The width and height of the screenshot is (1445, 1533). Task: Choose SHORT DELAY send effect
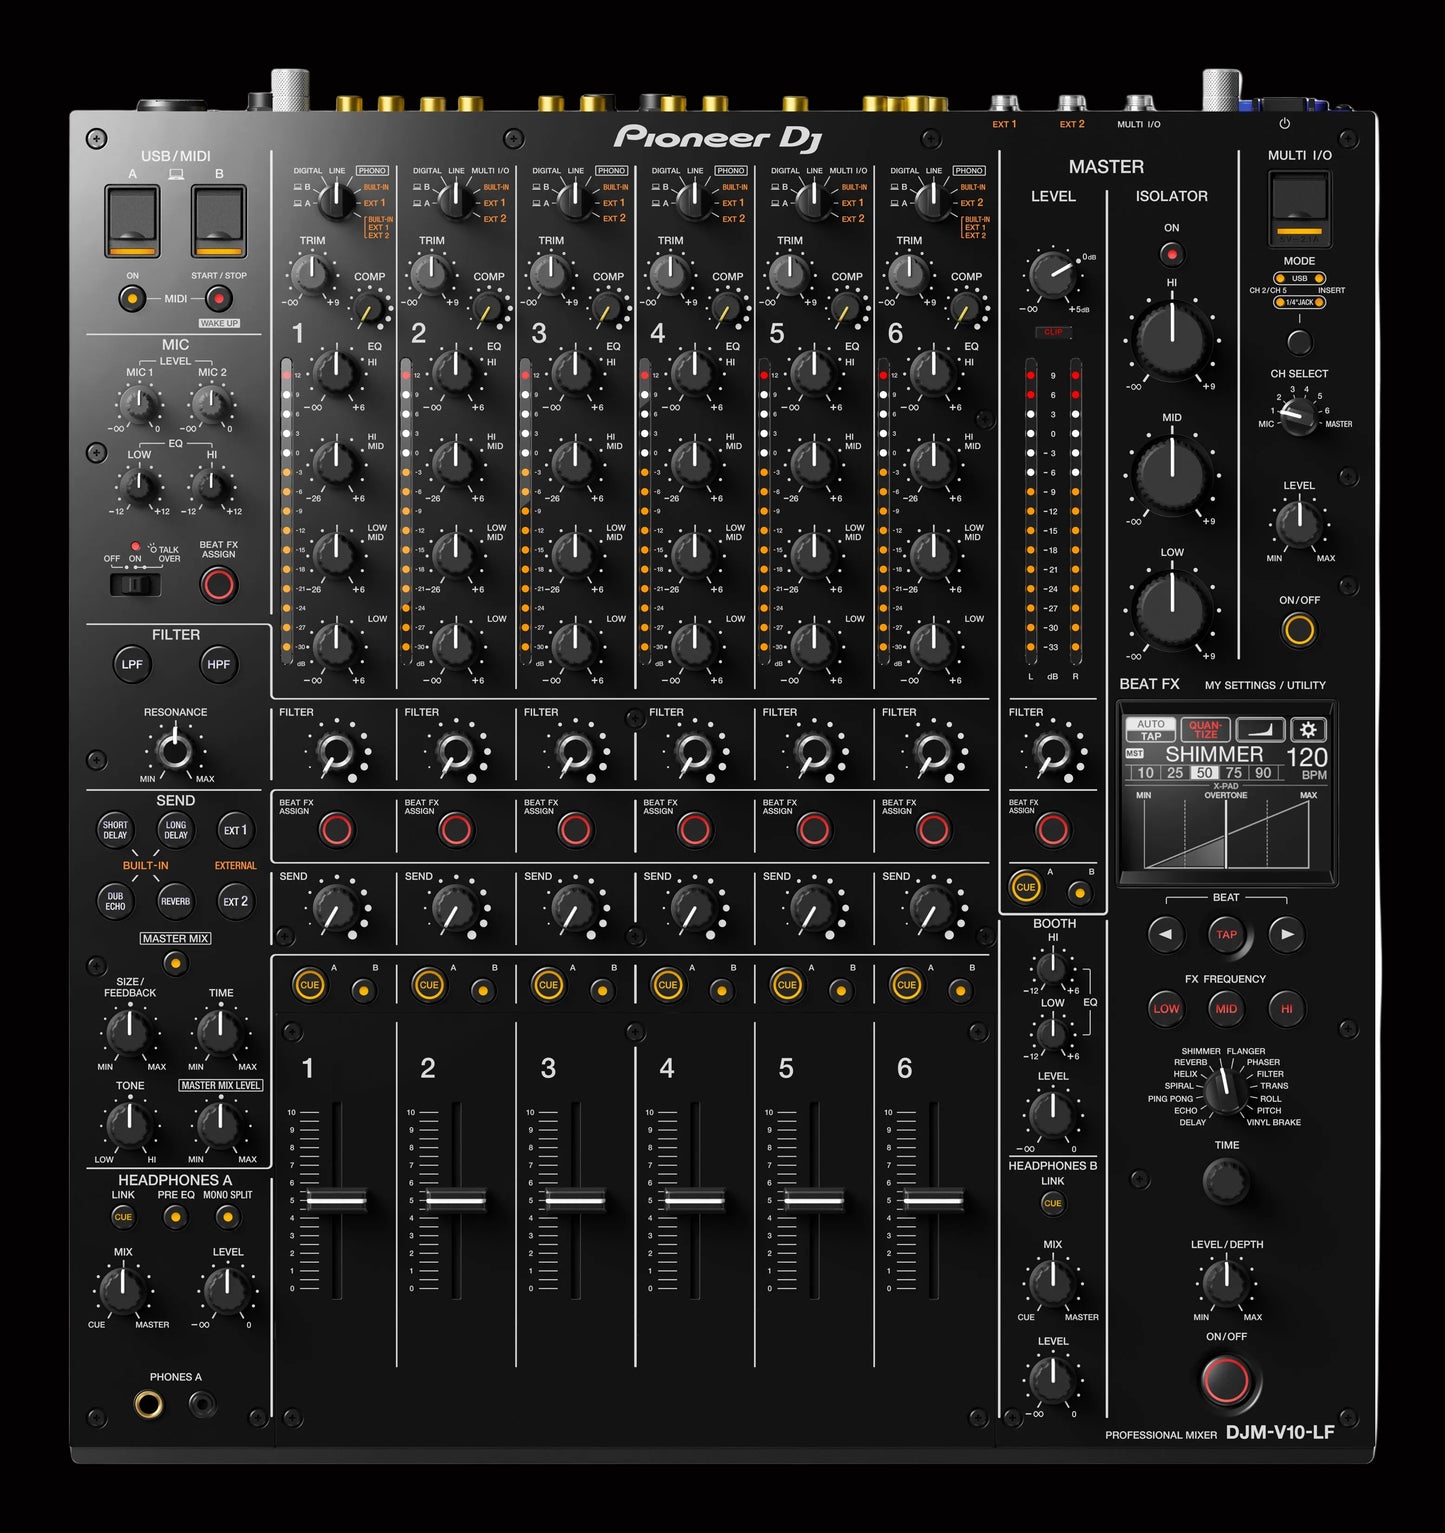115,830
